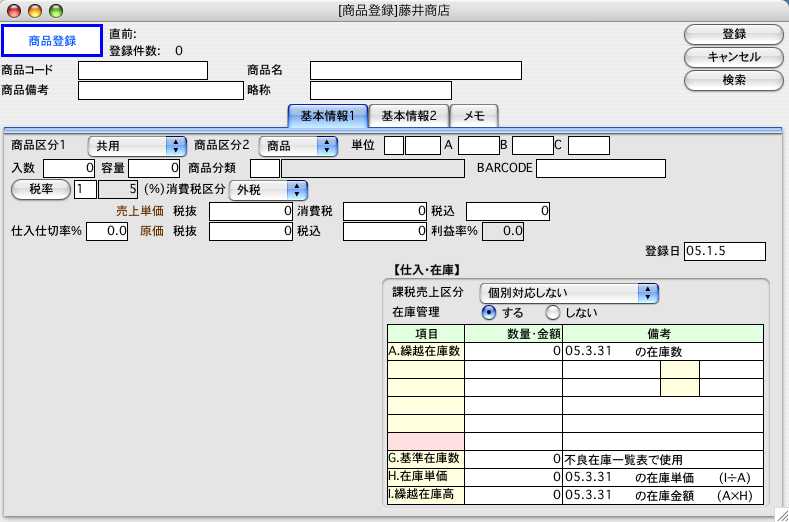Open the メモ tab

pos(473,116)
